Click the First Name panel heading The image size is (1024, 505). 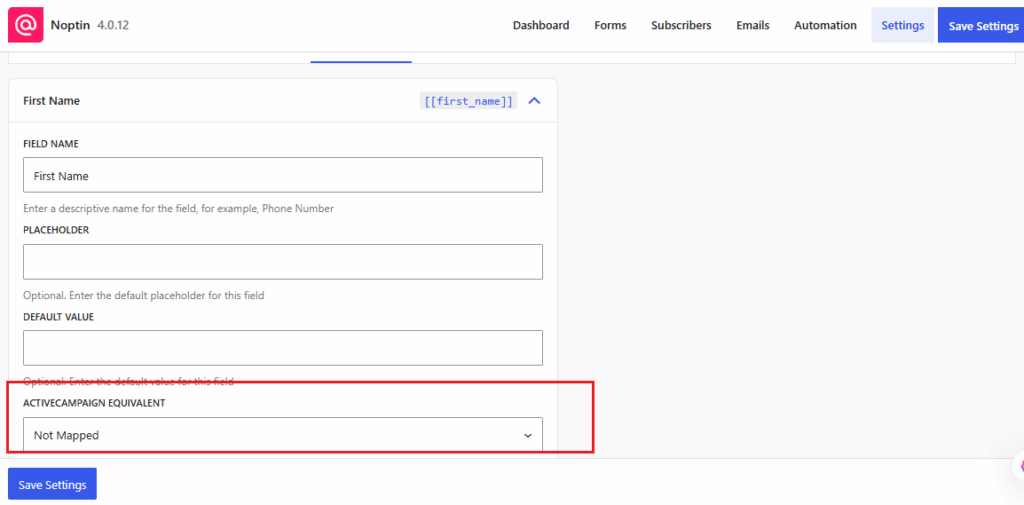[52, 101]
